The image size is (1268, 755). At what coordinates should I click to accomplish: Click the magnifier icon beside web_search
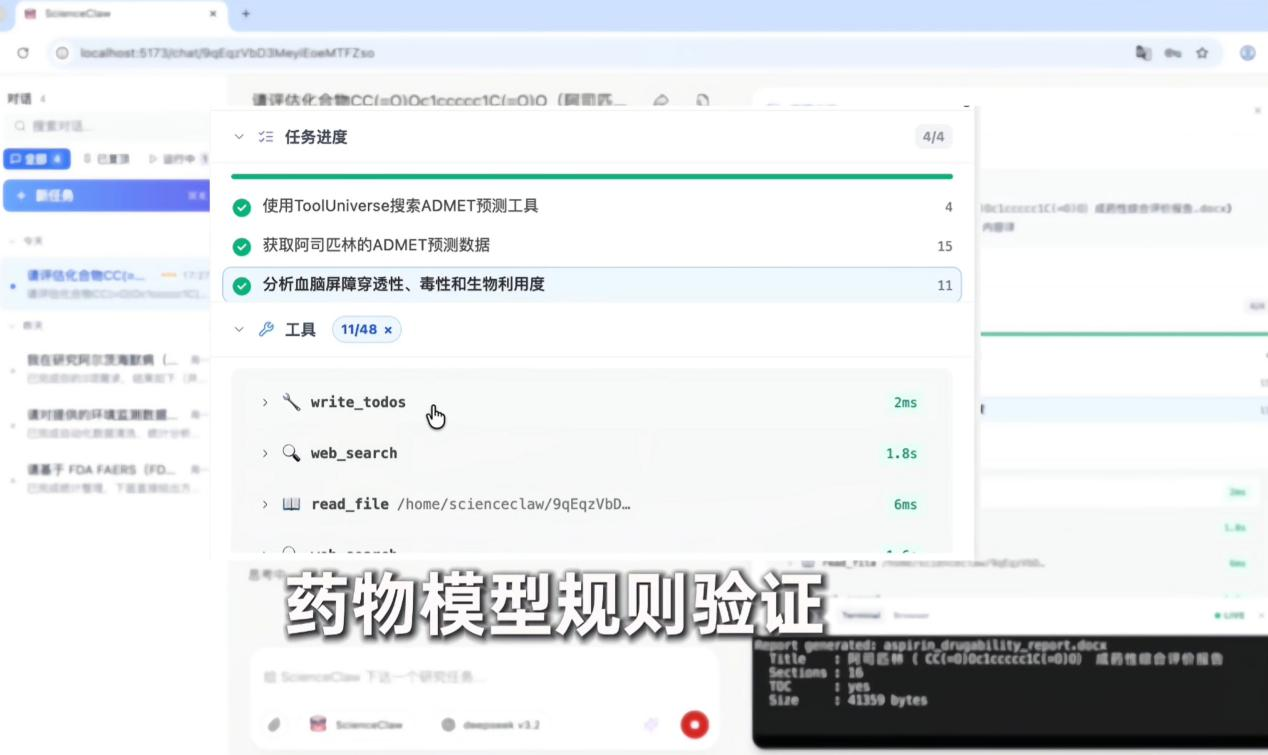(x=291, y=453)
